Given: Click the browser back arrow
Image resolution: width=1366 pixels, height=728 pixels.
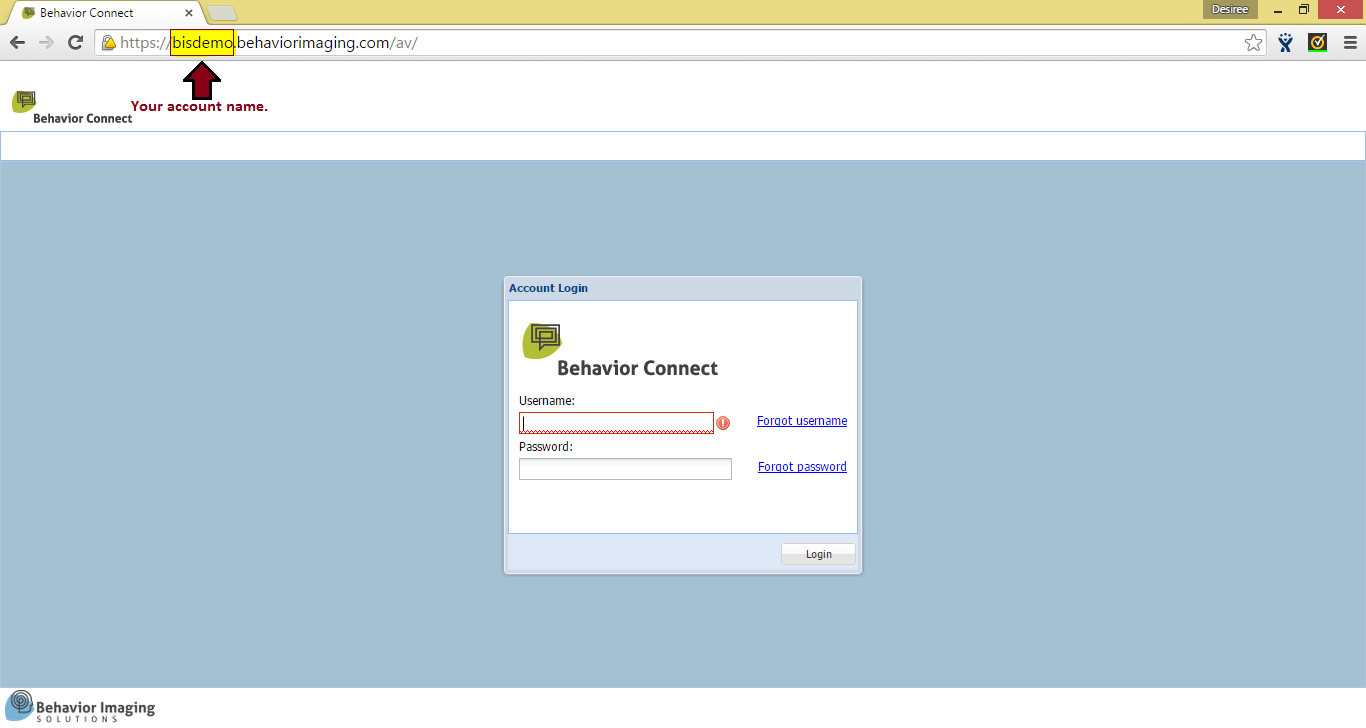Looking at the screenshot, I should [17, 42].
